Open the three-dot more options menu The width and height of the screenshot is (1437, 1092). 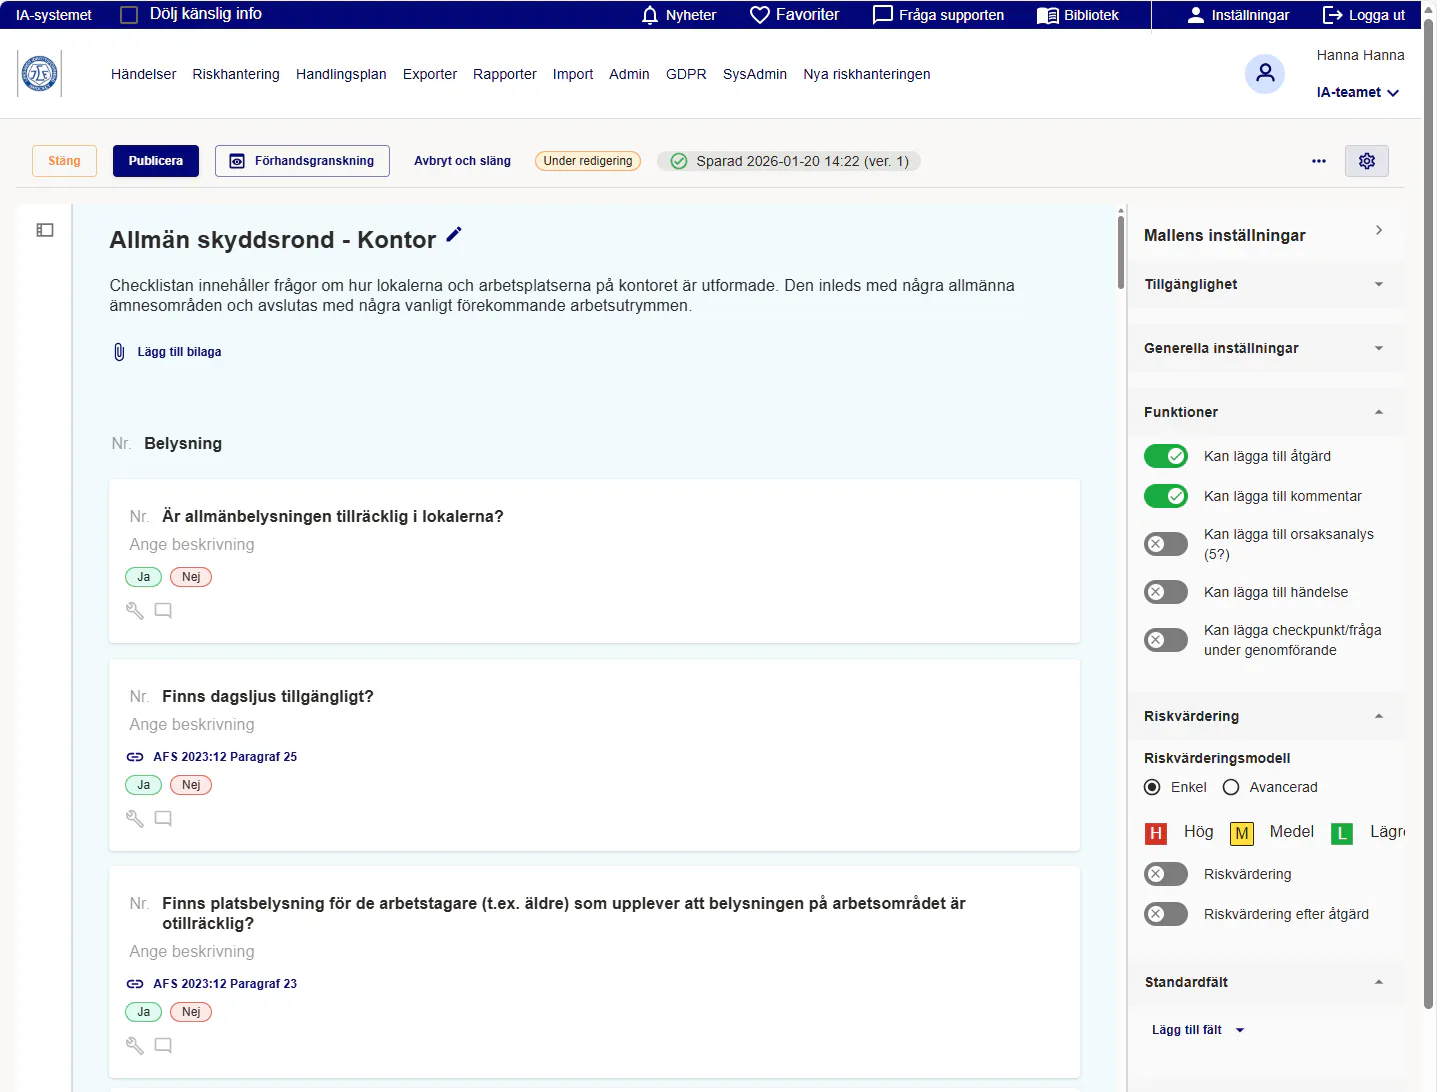click(1318, 161)
